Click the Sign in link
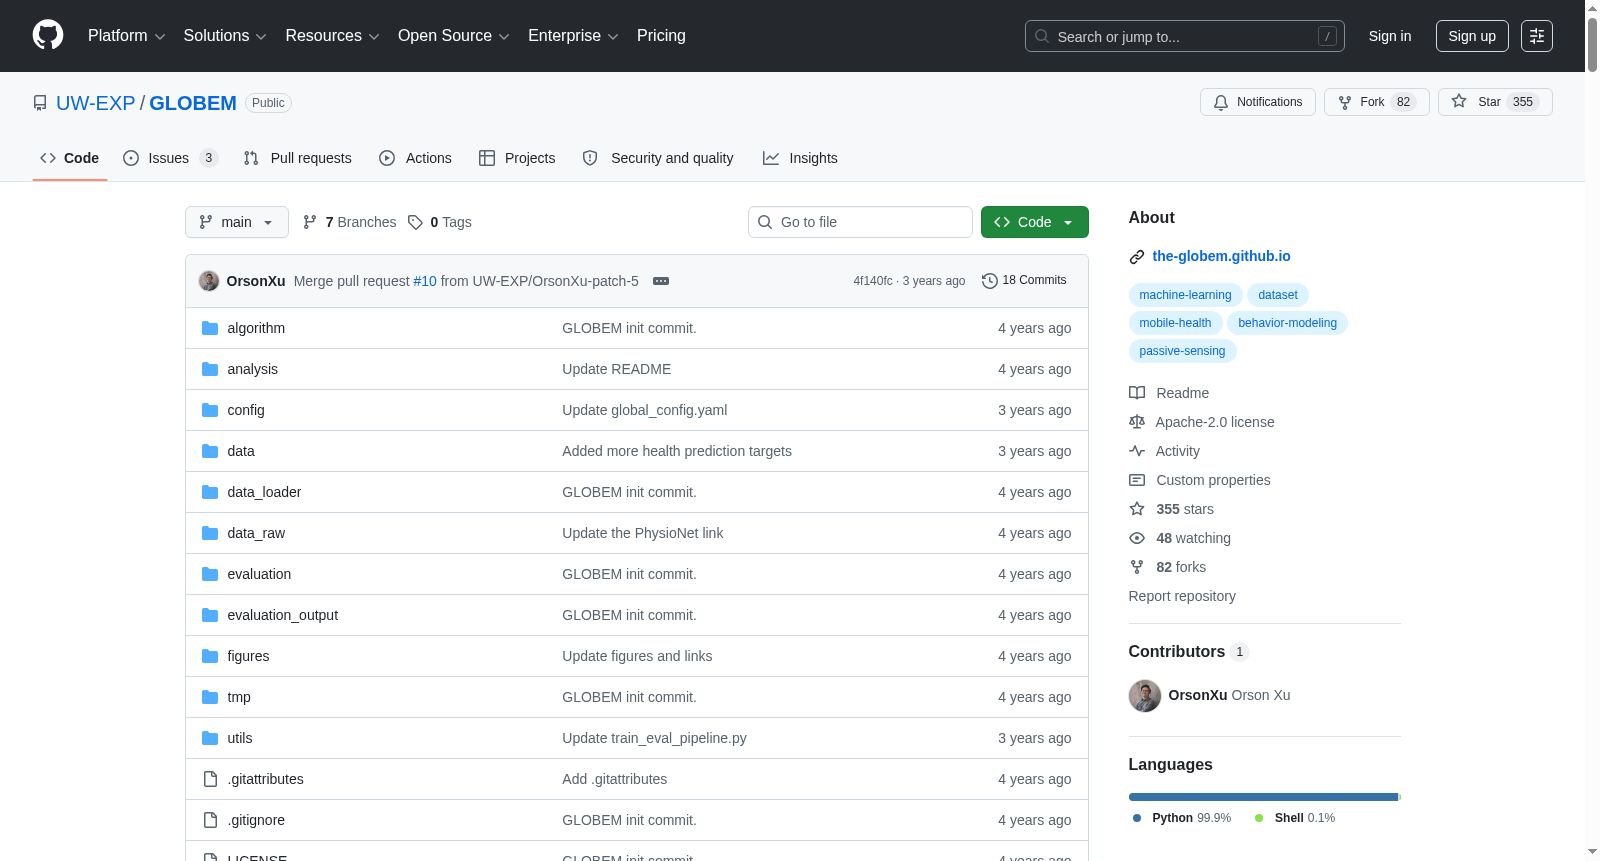Image resolution: width=1600 pixels, height=861 pixels. click(x=1390, y=36)
